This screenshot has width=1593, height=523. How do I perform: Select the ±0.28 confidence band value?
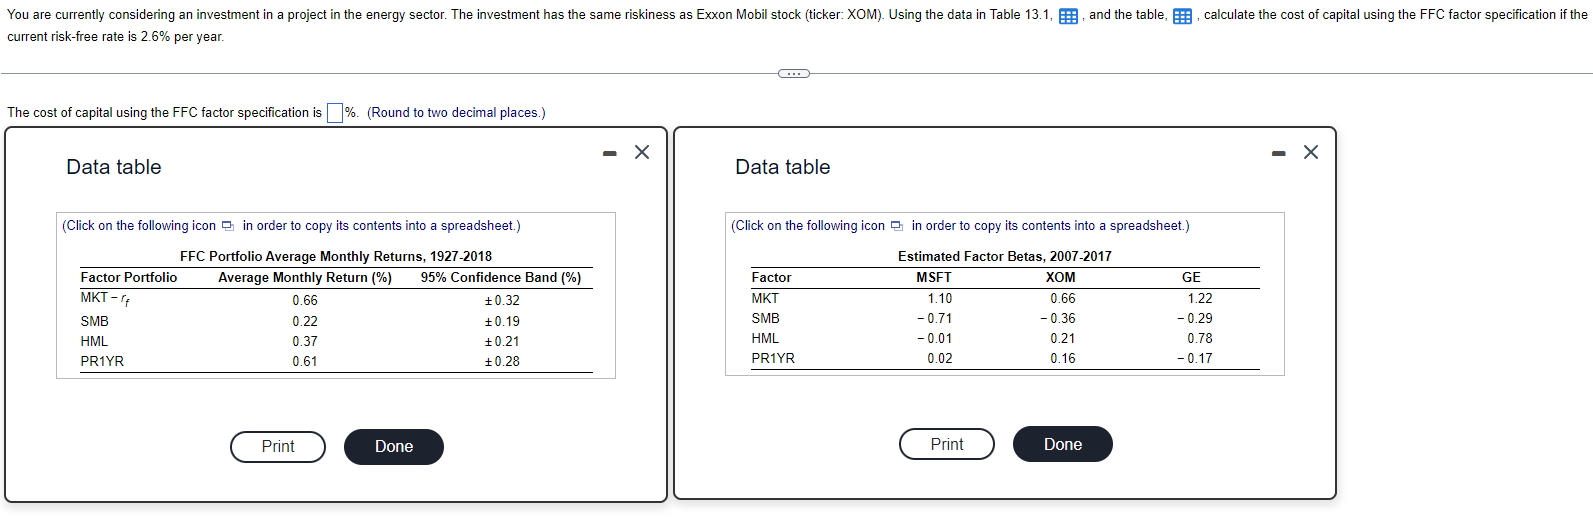[x=502, y=361]
